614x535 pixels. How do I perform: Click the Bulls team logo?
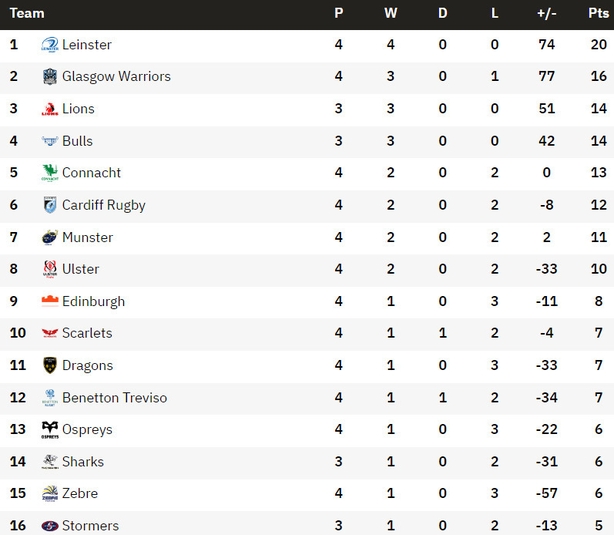[x=50, y=141]
